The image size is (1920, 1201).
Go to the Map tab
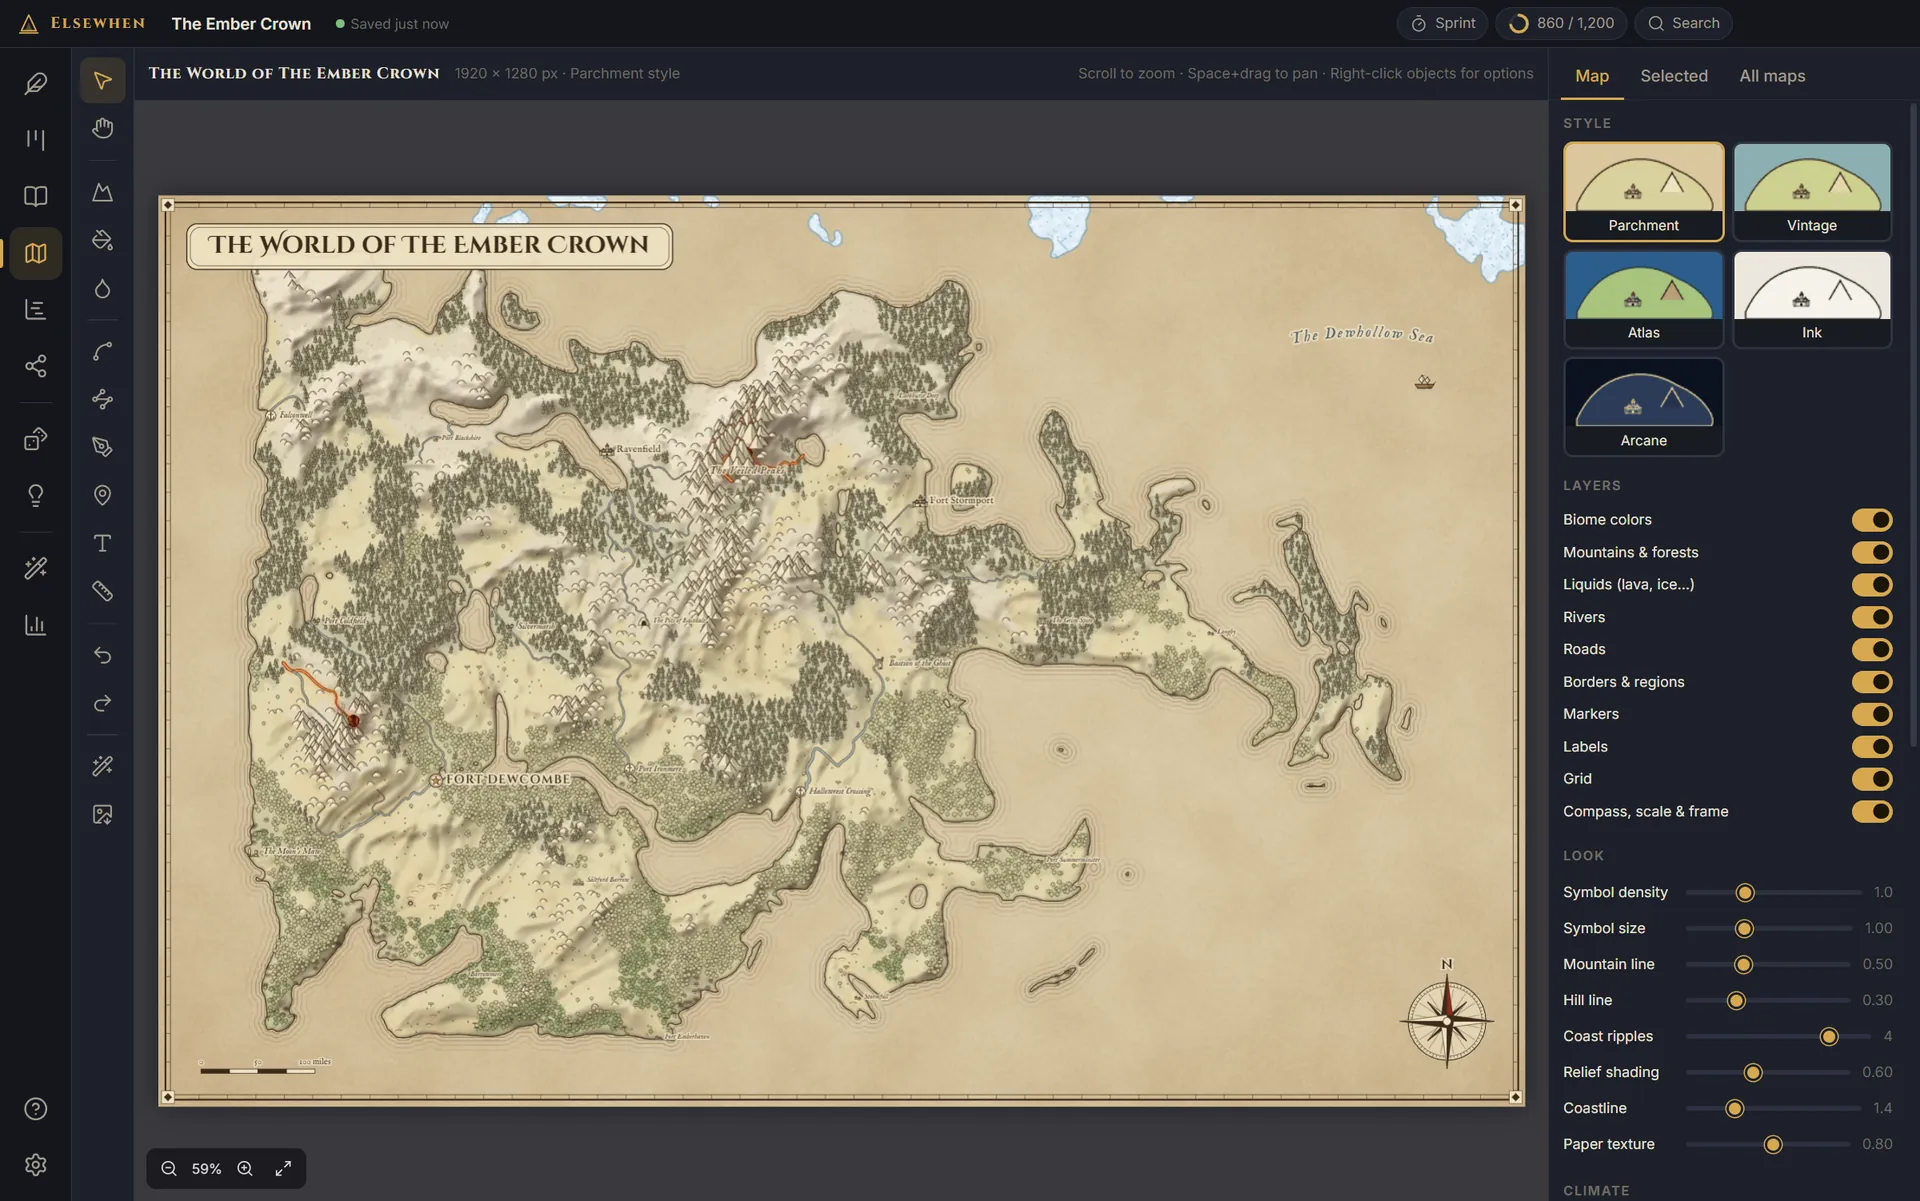pos(1591,76)
